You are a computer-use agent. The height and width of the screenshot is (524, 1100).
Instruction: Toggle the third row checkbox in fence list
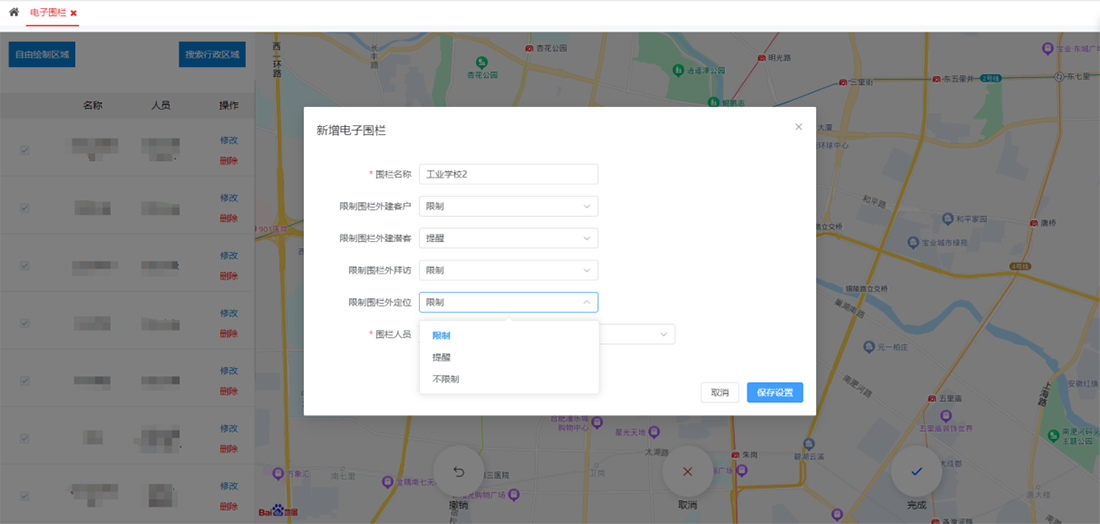25,265
